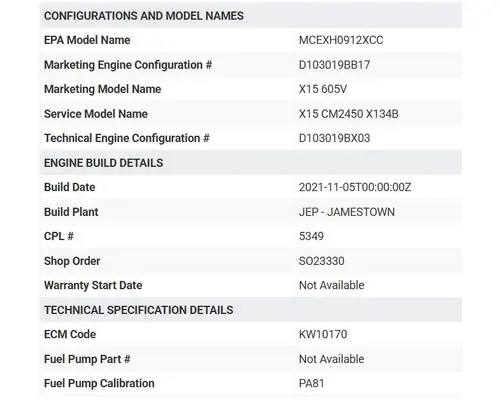
Task: Select the 'Shop Order' label
Action: (72, 261)
